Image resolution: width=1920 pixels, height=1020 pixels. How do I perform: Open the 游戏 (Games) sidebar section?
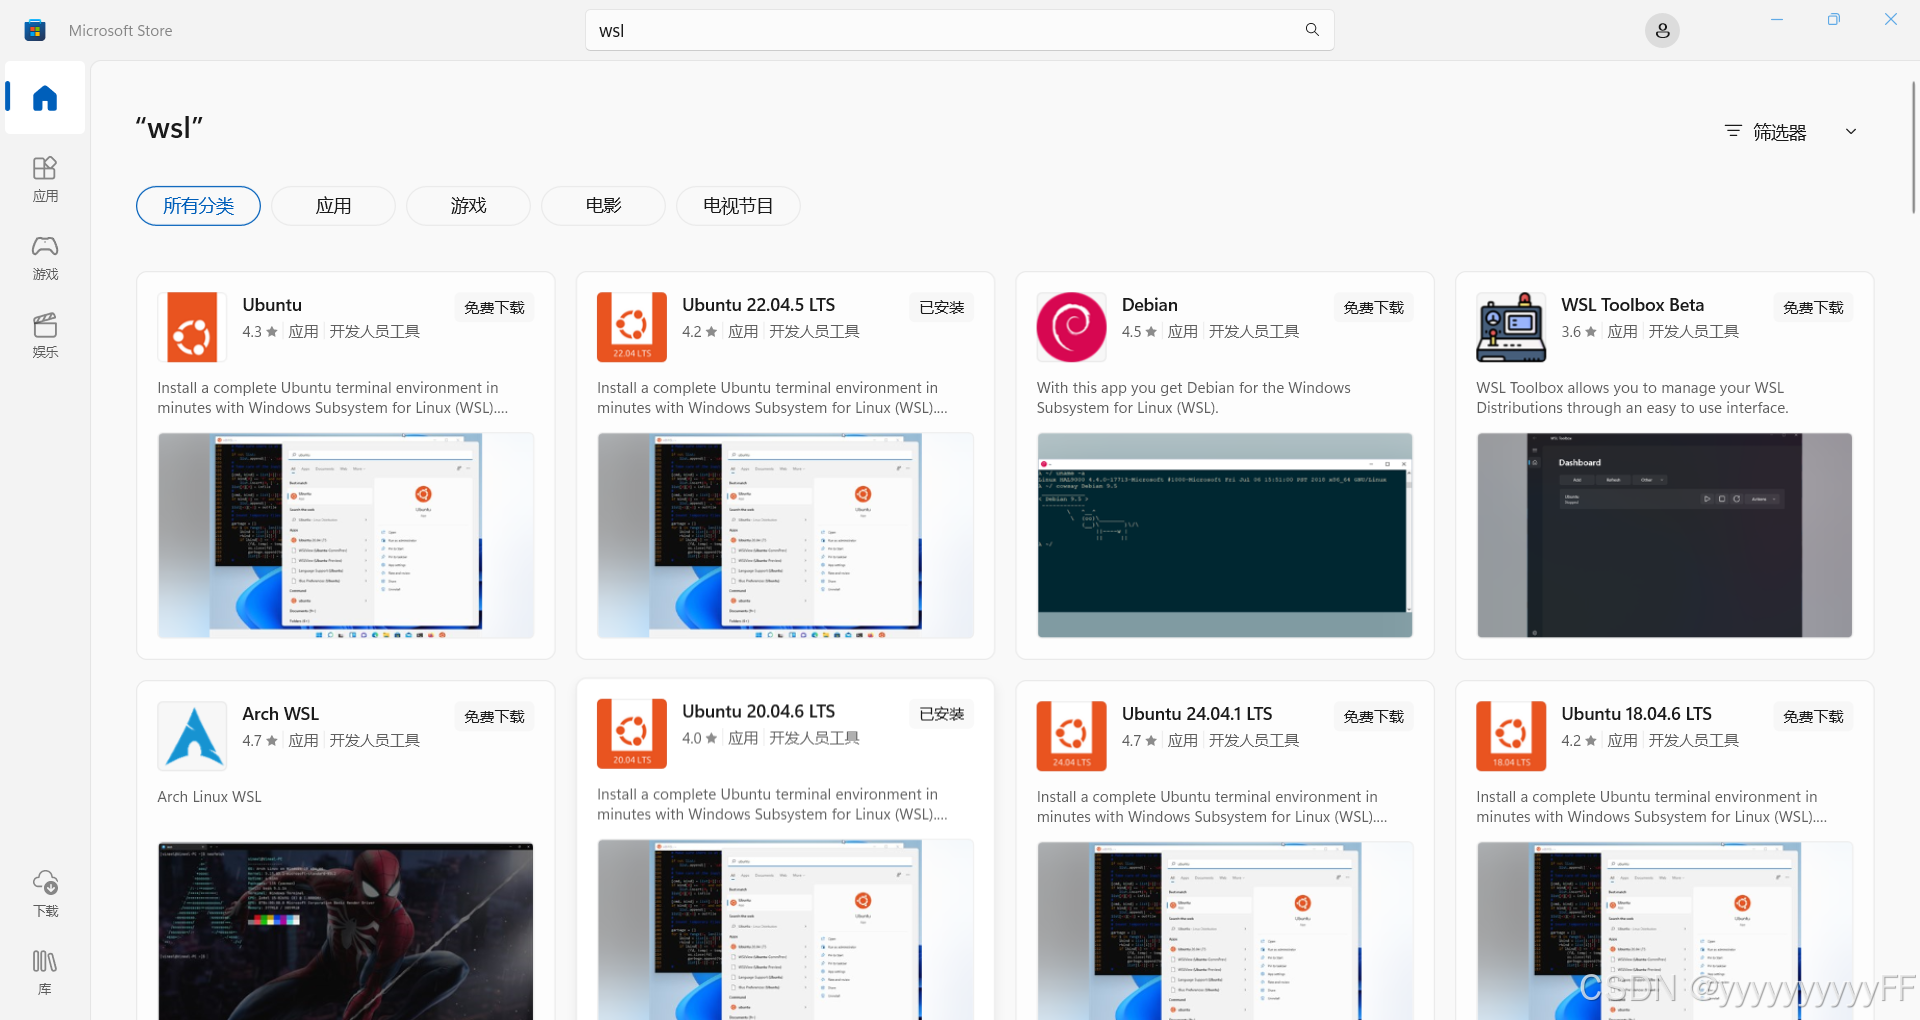45,257
